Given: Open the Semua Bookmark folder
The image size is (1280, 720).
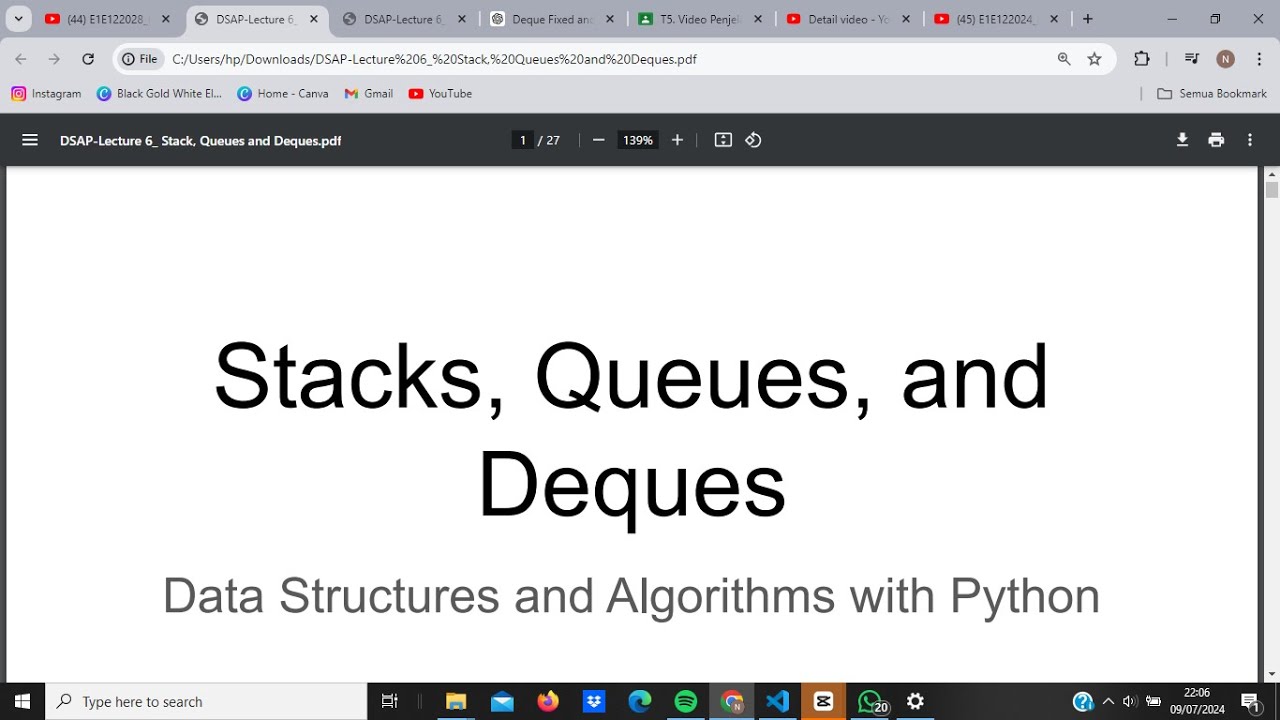Looking at the screenshot, I should [1211, 93].
